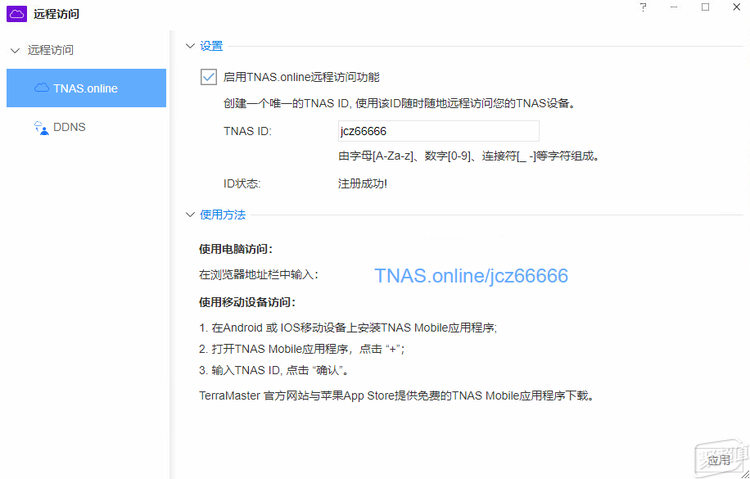Image resolution: width=750 pixels, height=479 pixels.
Task: Click the purple cloud app icon in title bar
Action: (x=17, y=14)
